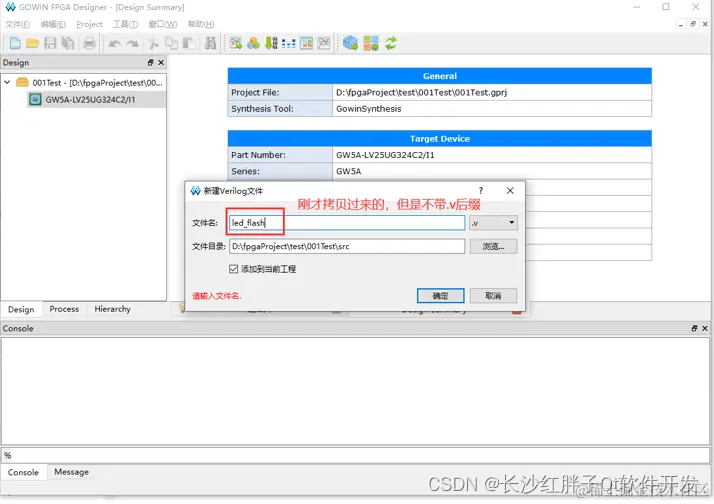
Task: Switch to the Message tab
Action: click(x=71, y=472)
